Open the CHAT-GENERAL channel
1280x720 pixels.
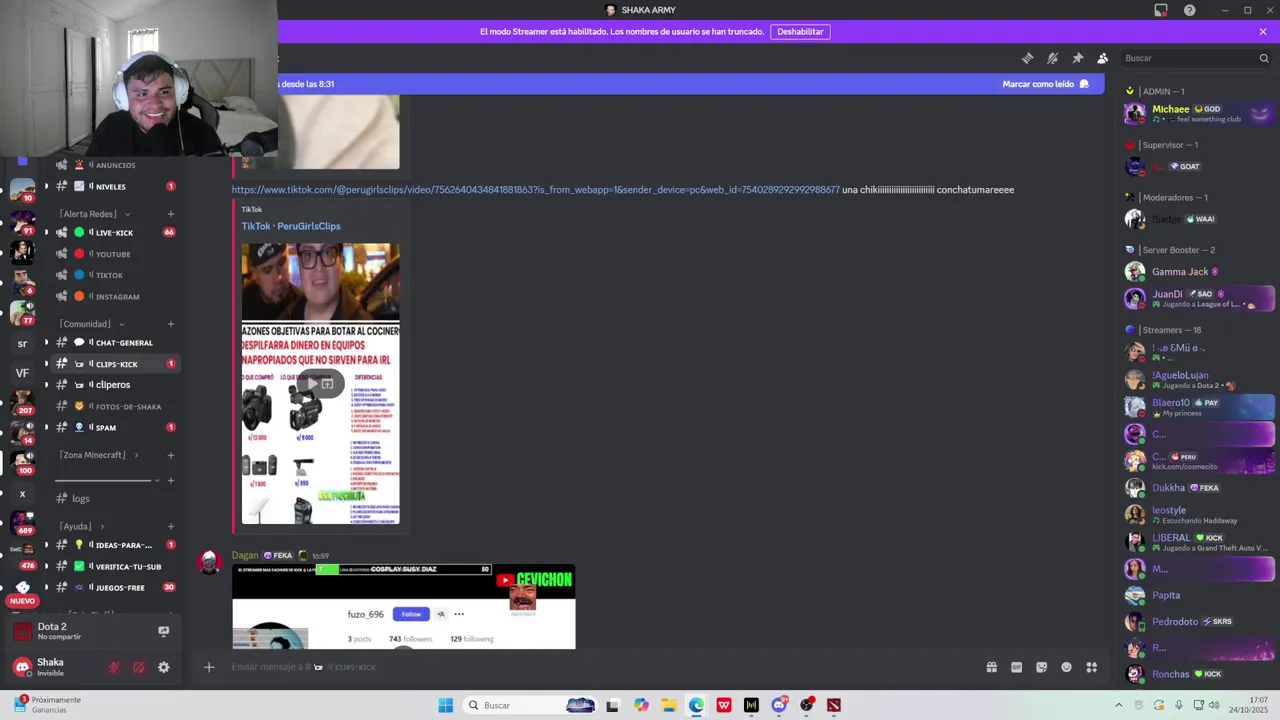(x=115, y=342)
